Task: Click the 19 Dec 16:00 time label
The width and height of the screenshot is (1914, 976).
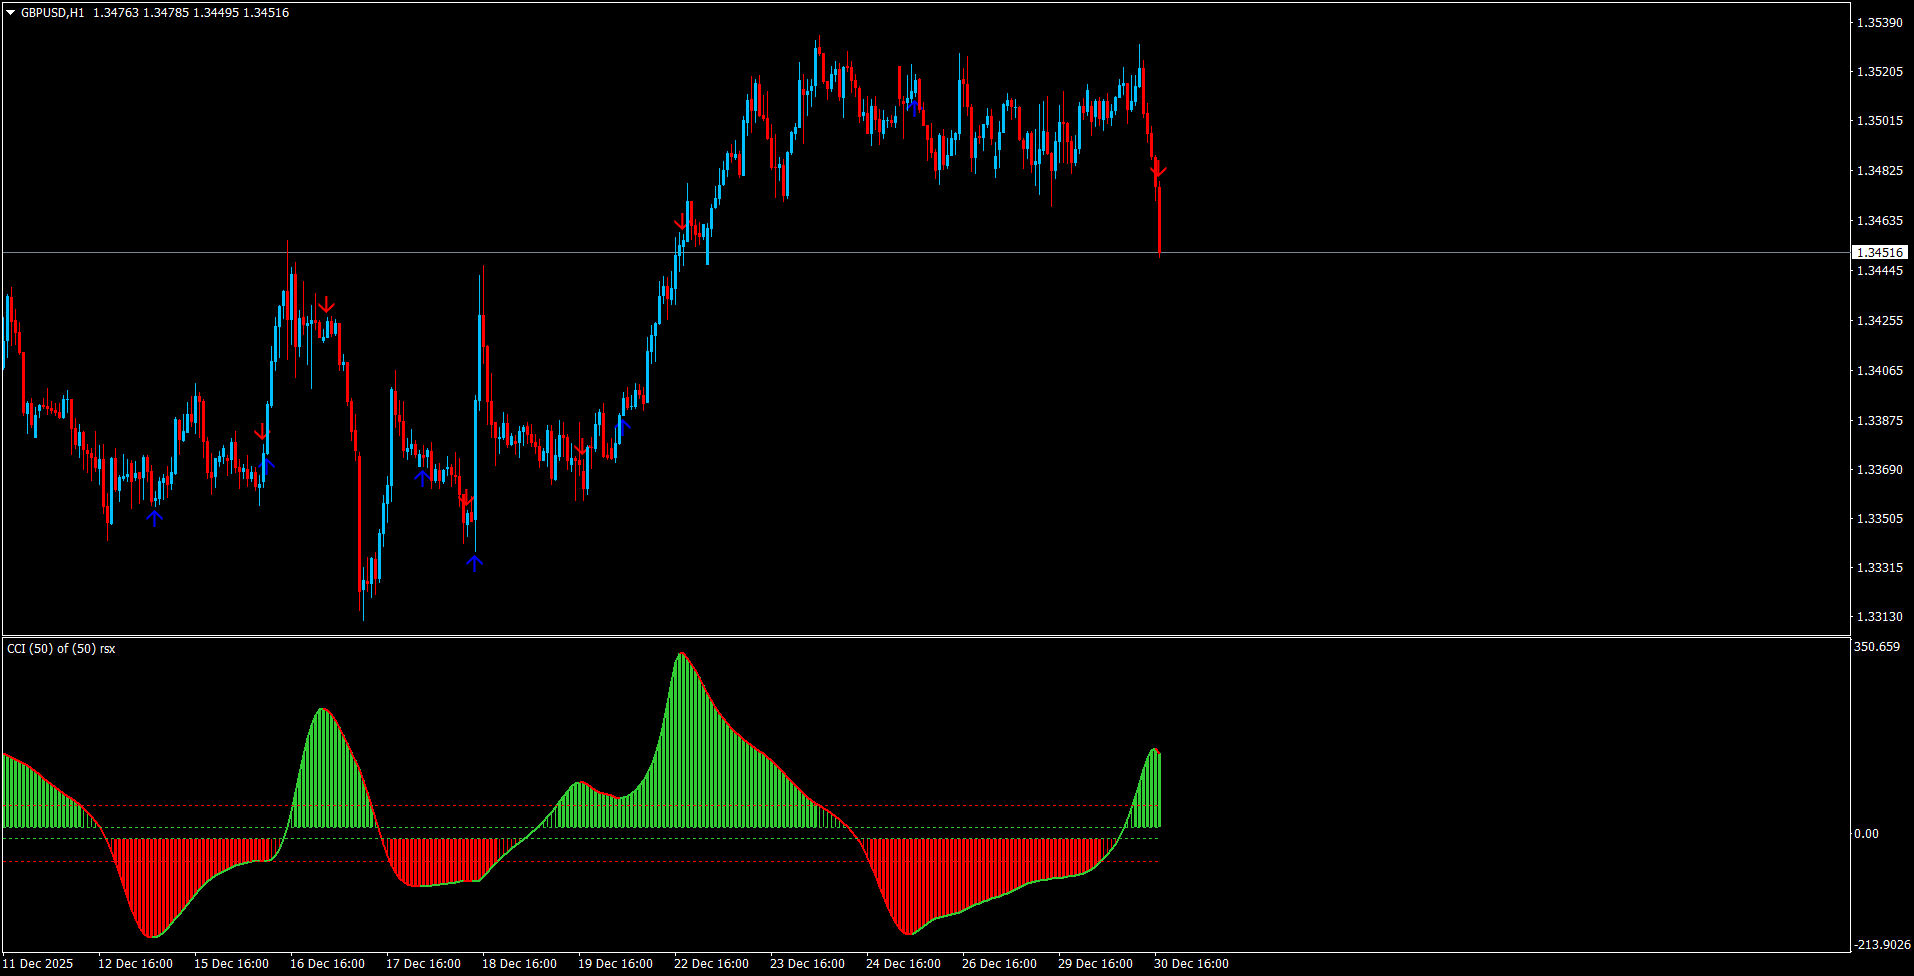Action: coord(615,964)
